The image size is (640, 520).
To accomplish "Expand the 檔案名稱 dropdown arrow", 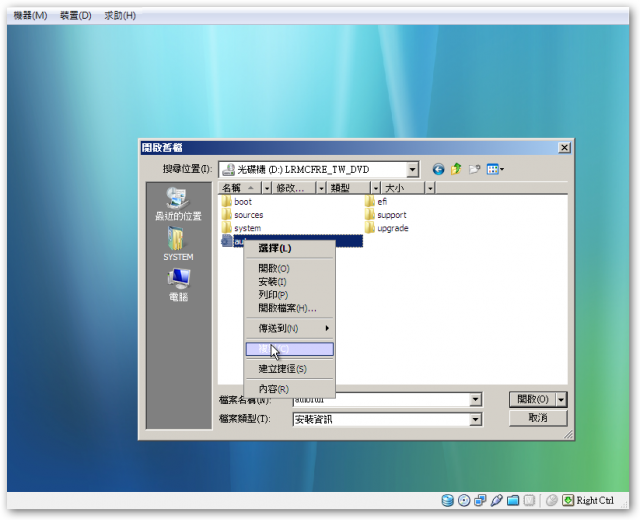I will [476, 400].
